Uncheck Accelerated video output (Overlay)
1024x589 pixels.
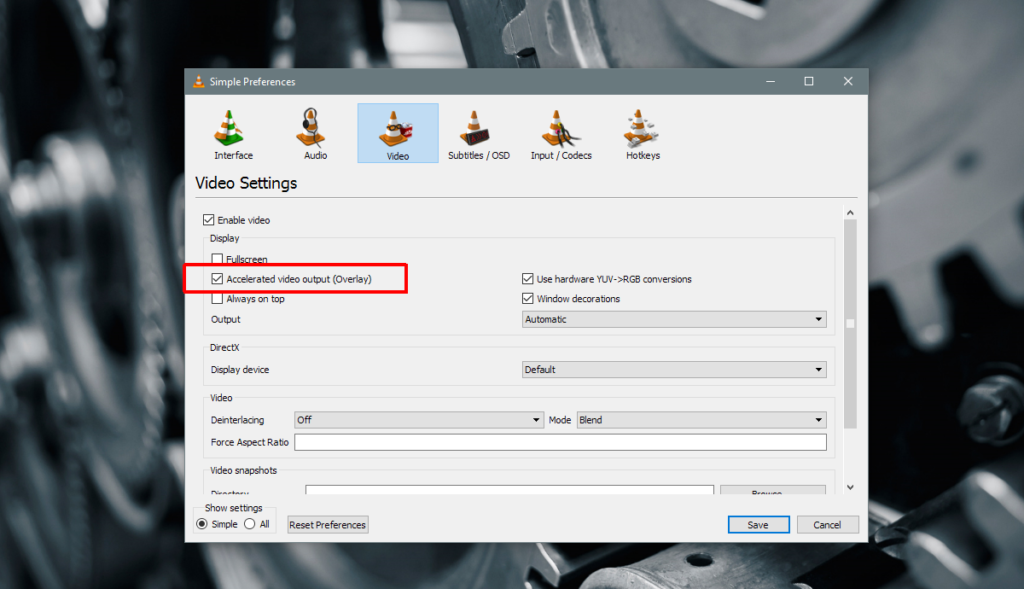click(218, 279)
